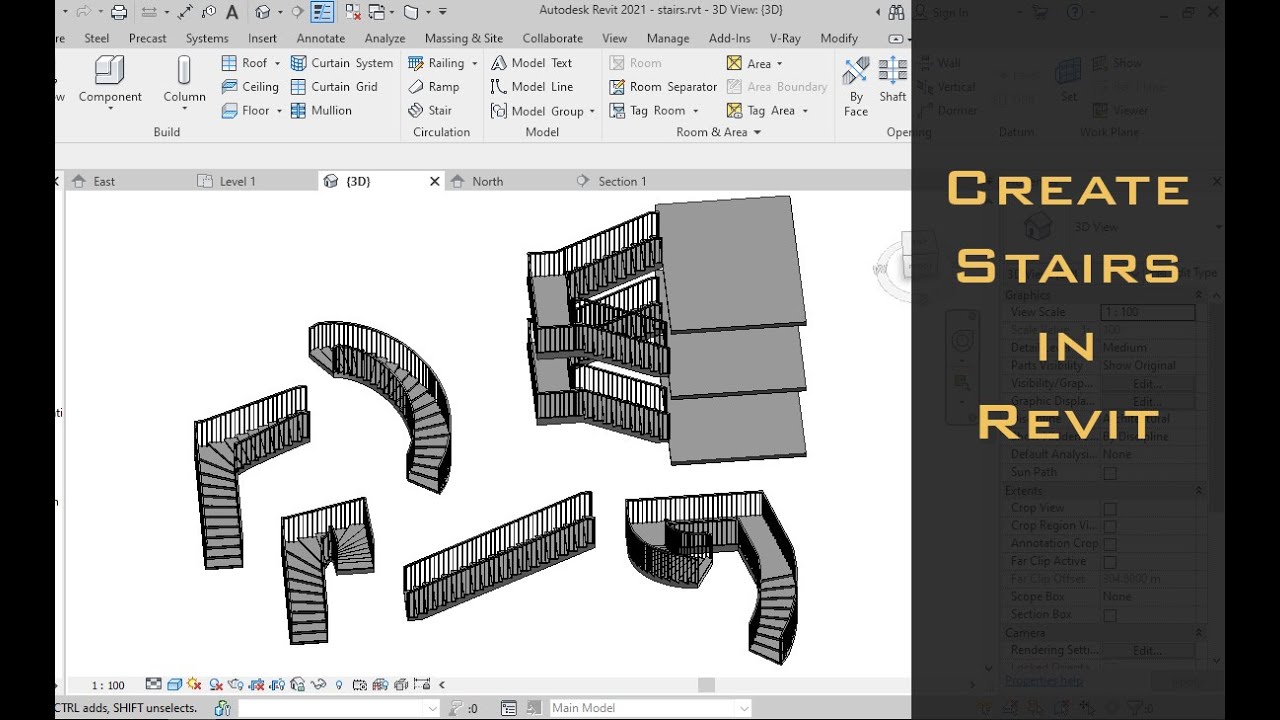Toggle Sun Path in view control bar

click(x=195, y=685)
